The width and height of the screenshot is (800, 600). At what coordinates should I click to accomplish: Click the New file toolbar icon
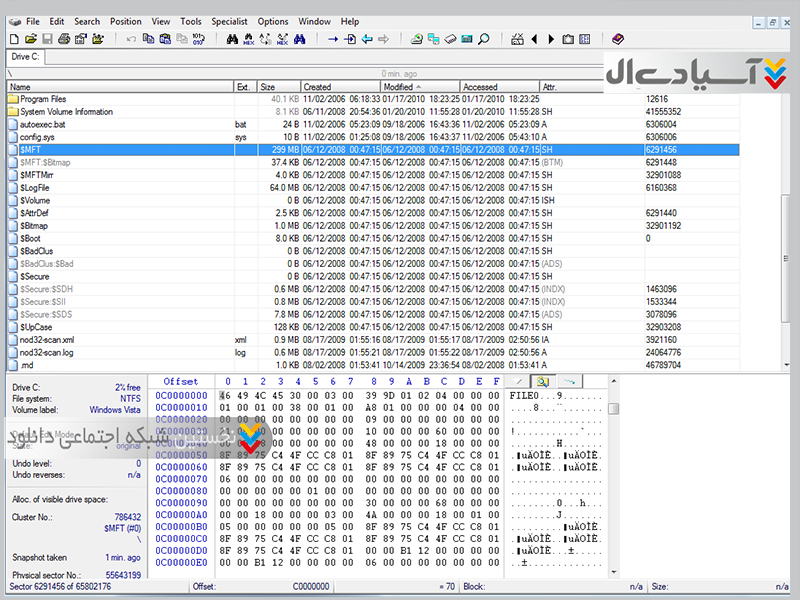(14, 39)
